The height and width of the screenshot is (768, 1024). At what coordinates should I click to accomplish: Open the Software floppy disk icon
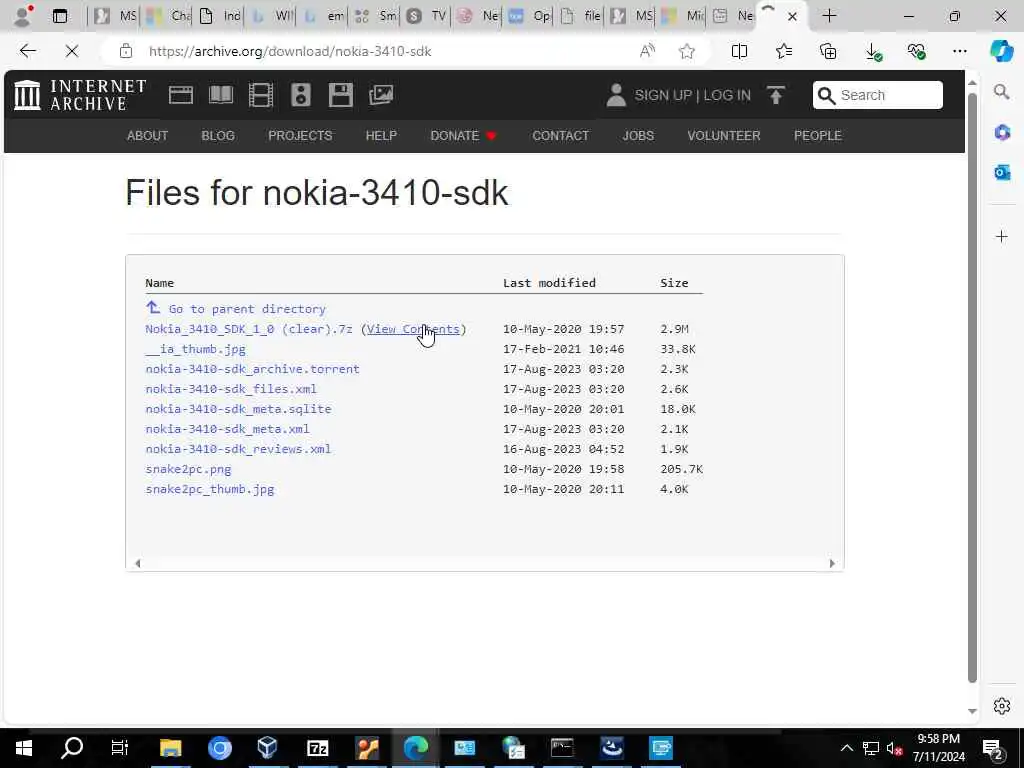pyautogui.click(x=340, y=95)
